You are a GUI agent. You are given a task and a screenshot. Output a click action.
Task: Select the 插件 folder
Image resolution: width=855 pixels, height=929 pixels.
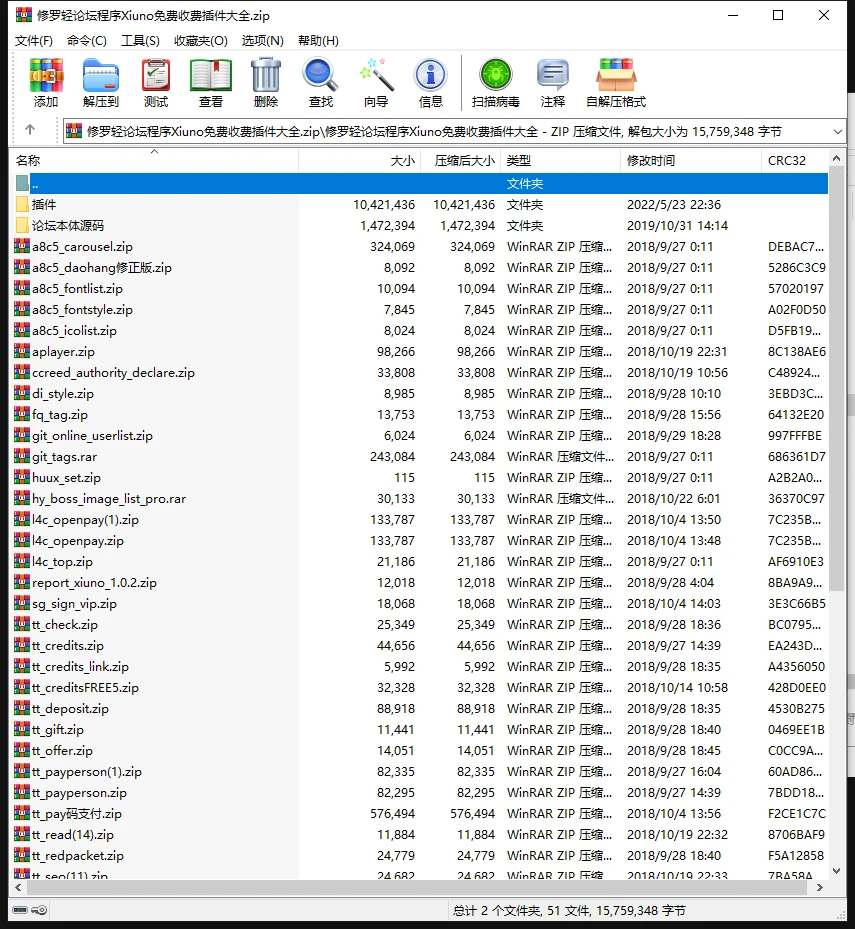pos(44,205)
